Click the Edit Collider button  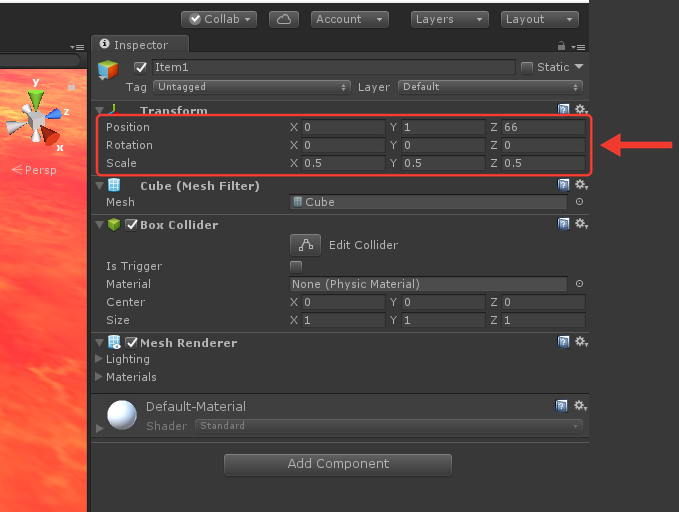click(x=305, y=245)
